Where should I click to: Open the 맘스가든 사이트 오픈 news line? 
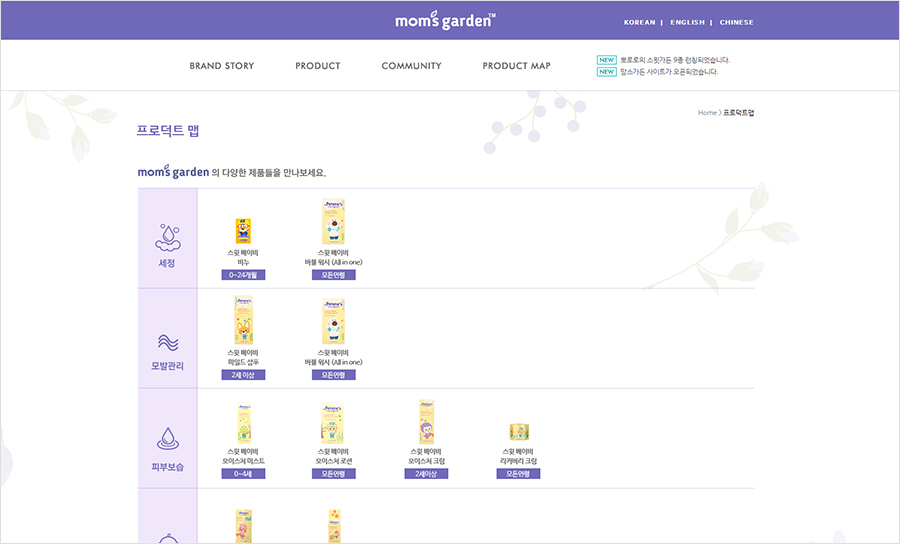point(669,72)
